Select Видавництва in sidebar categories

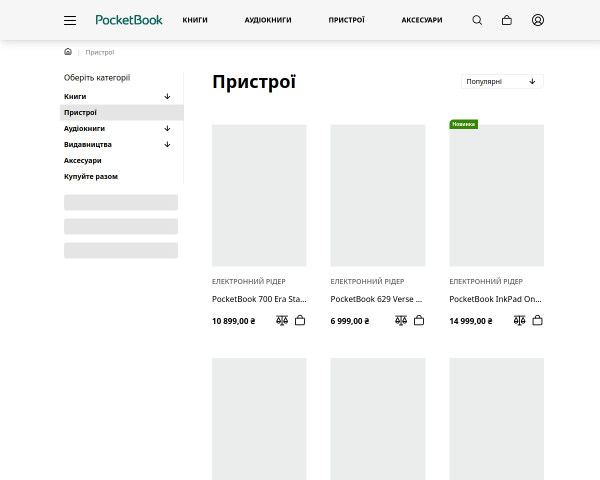(x=88, y=145)
